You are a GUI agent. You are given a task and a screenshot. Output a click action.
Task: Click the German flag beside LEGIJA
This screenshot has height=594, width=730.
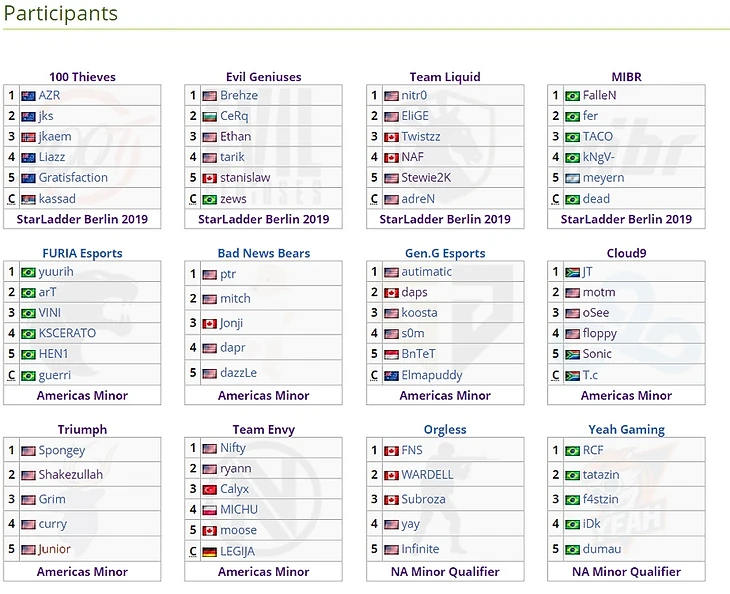(x=209, y=551)
